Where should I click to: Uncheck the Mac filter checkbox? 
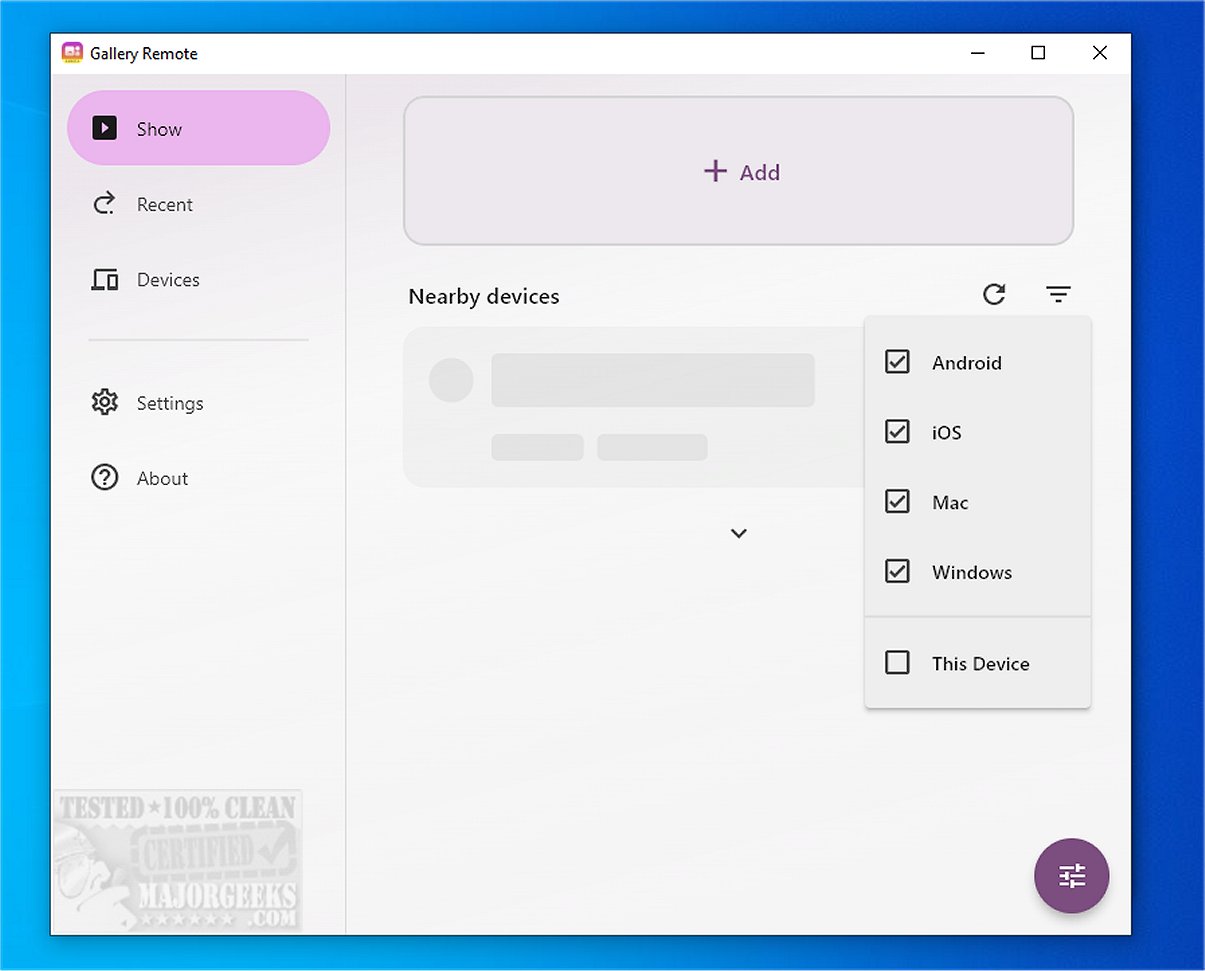(x=897, y=502)
